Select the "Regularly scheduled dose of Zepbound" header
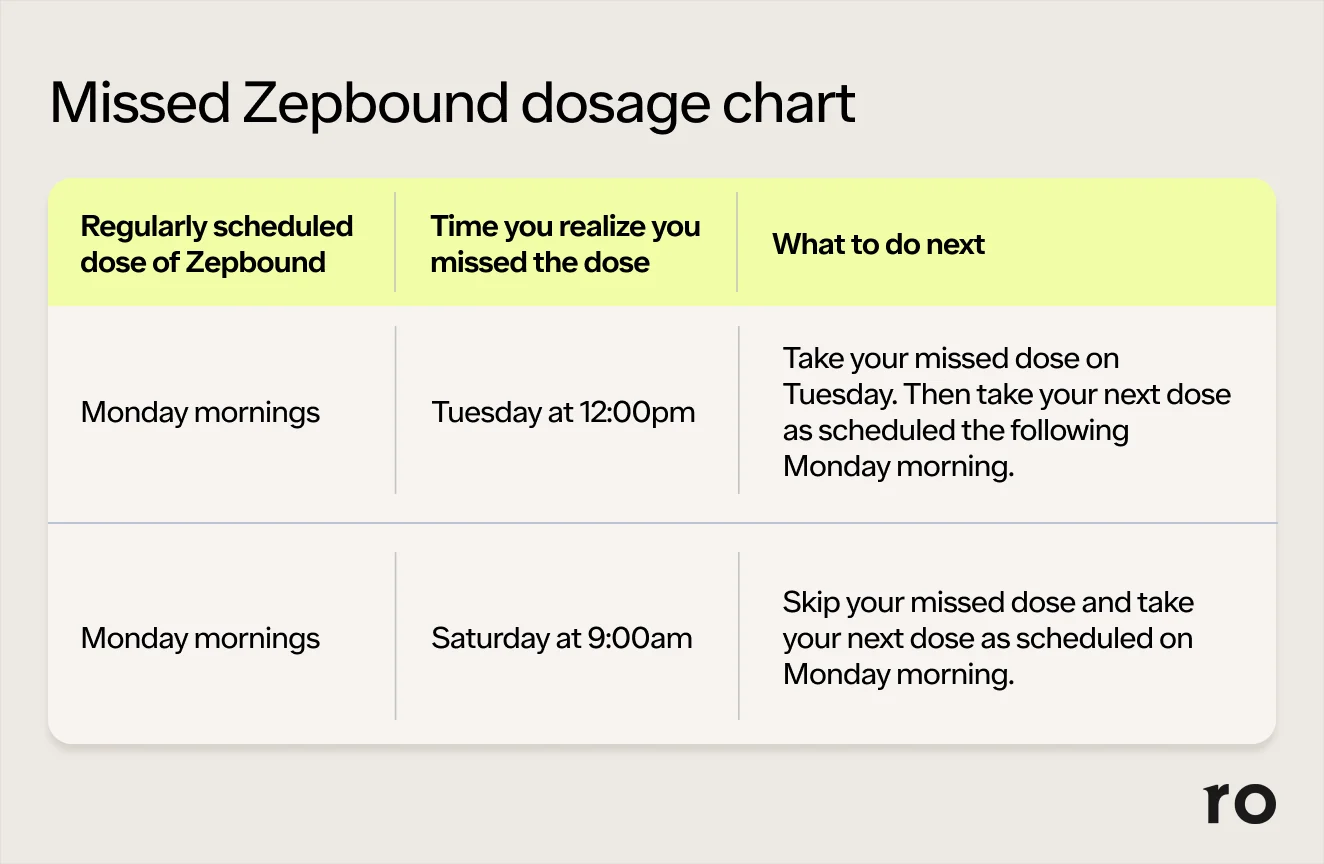Viewport: 1324px width, 864px height. 216,244
